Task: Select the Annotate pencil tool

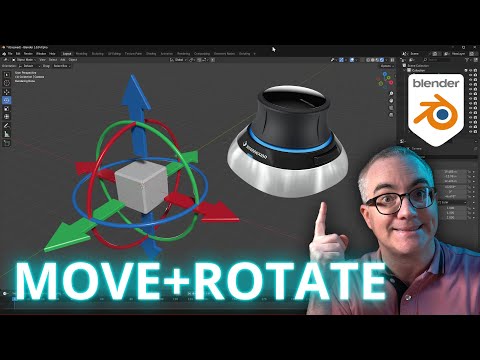Action: pyautogui.click(x=7, y=126)
